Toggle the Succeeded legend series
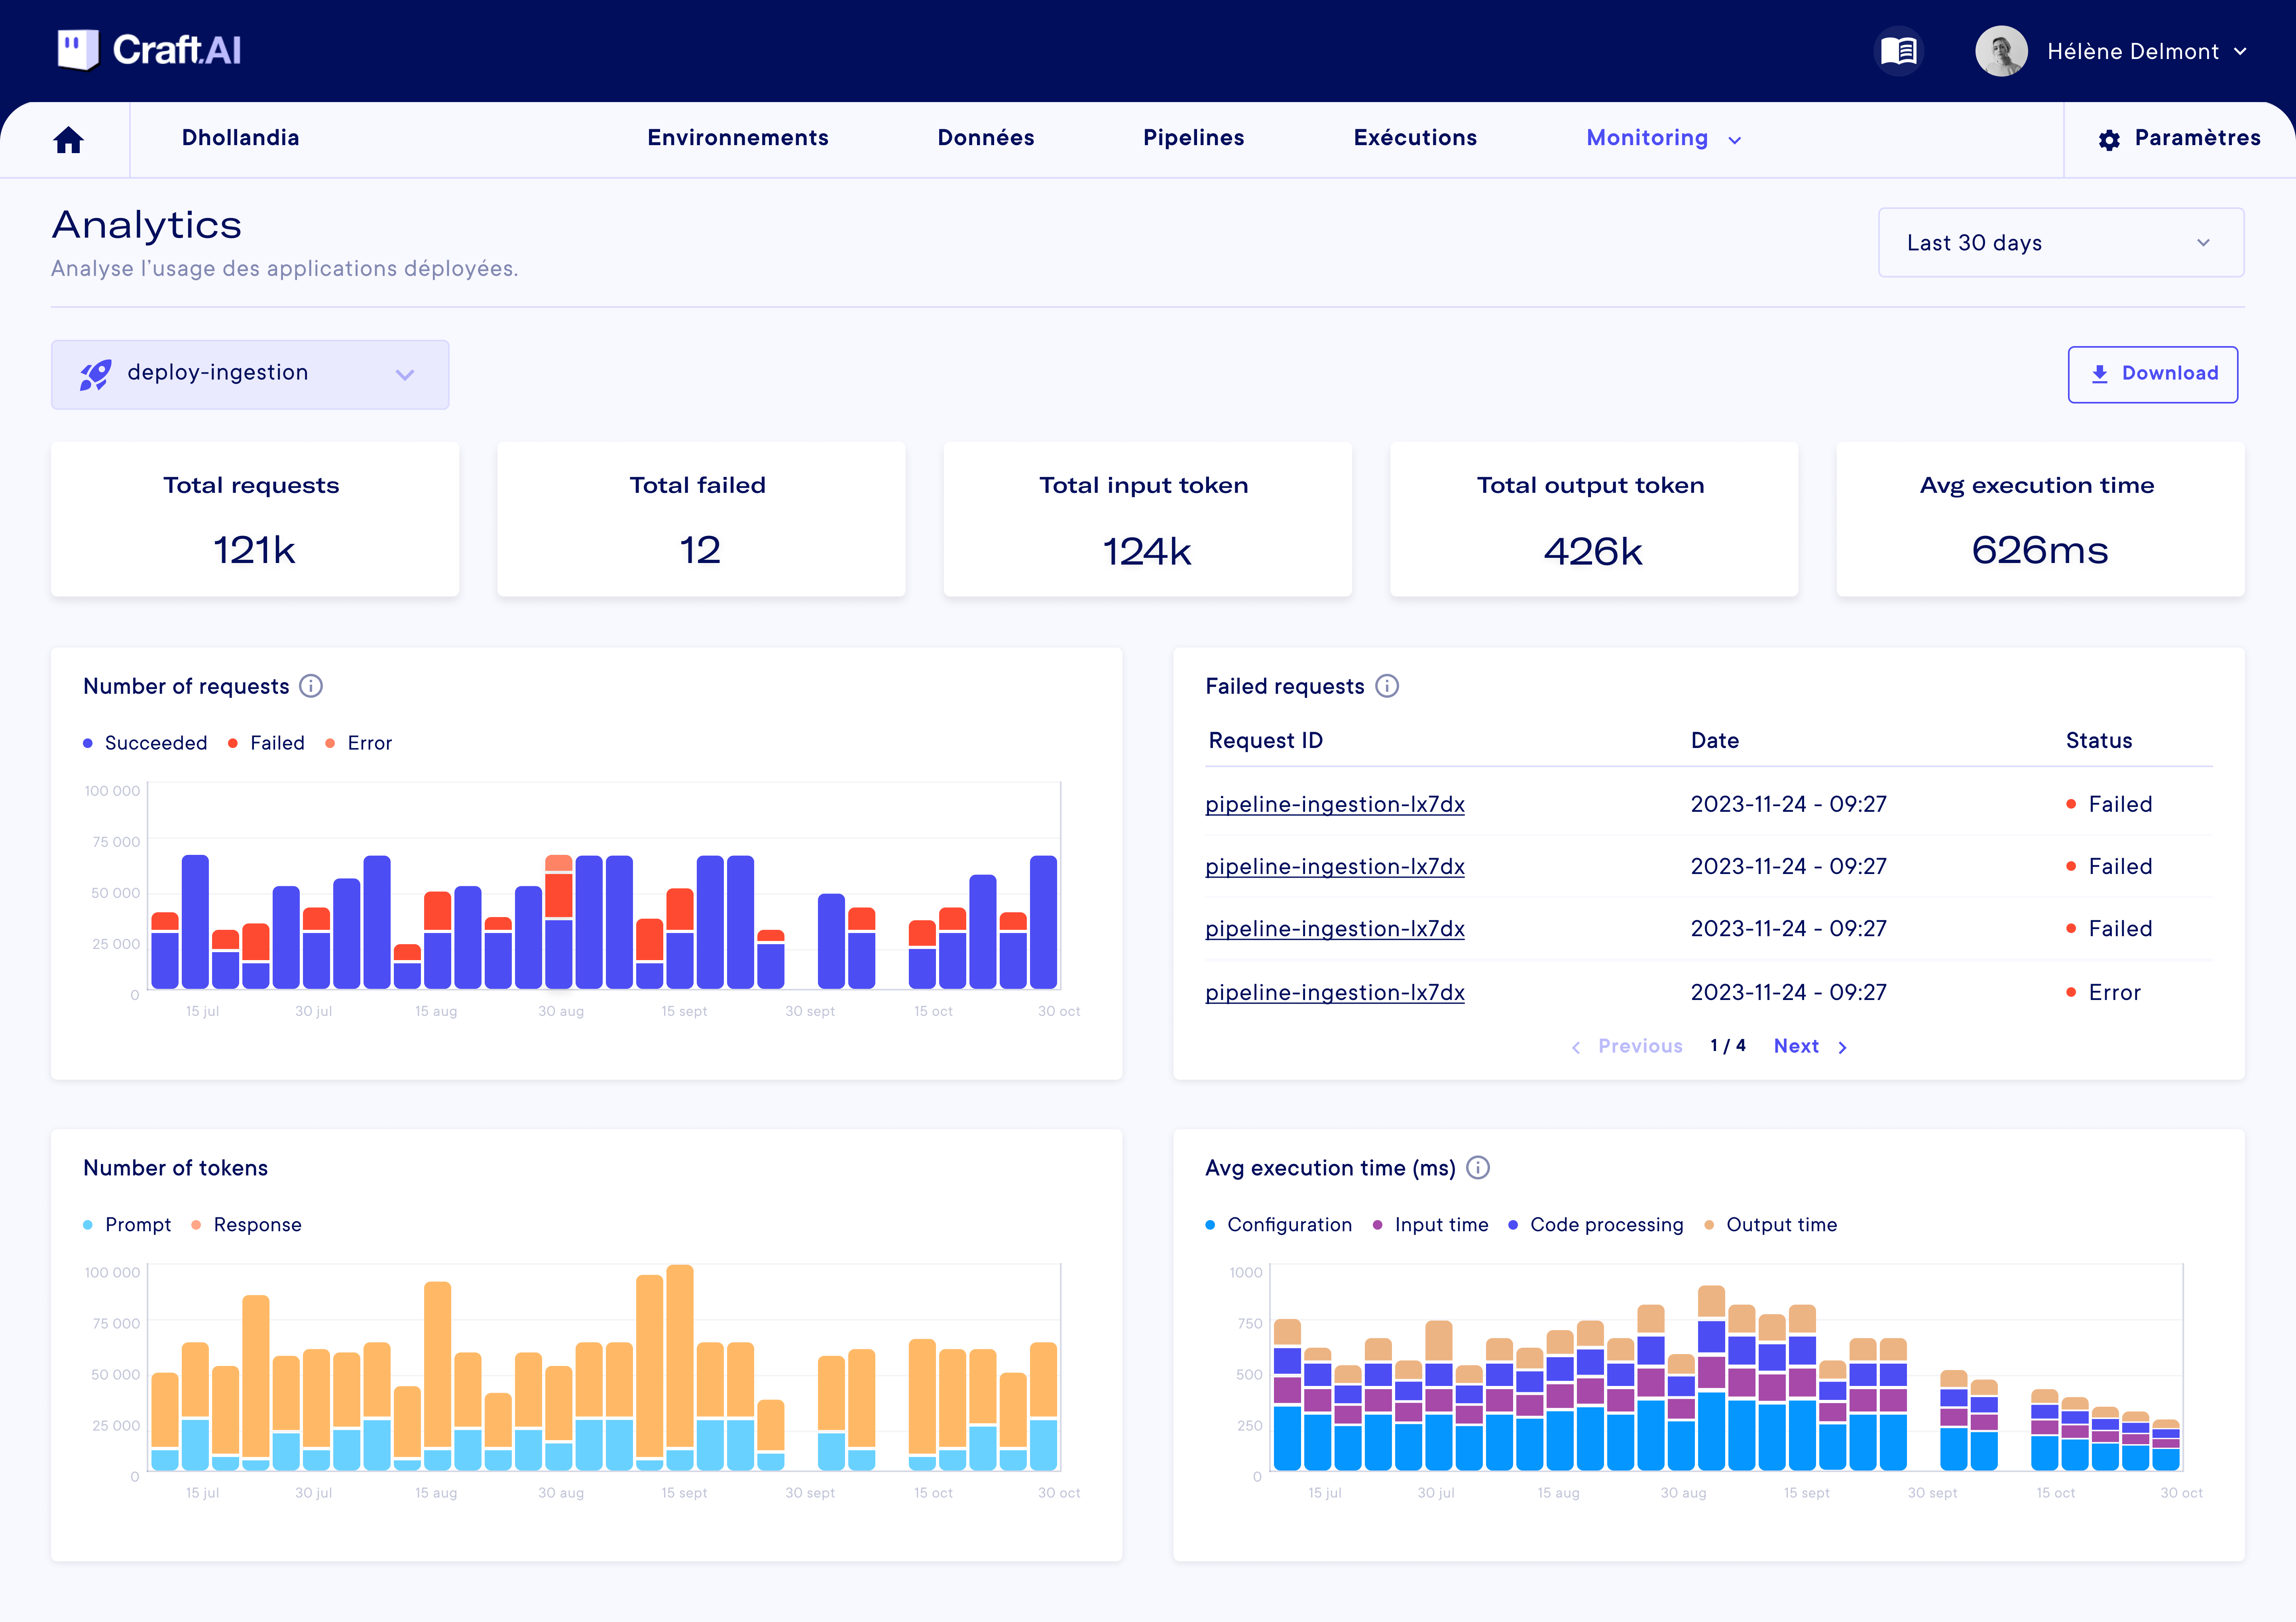This screenshot has height=1622, width=2296. 145,743
